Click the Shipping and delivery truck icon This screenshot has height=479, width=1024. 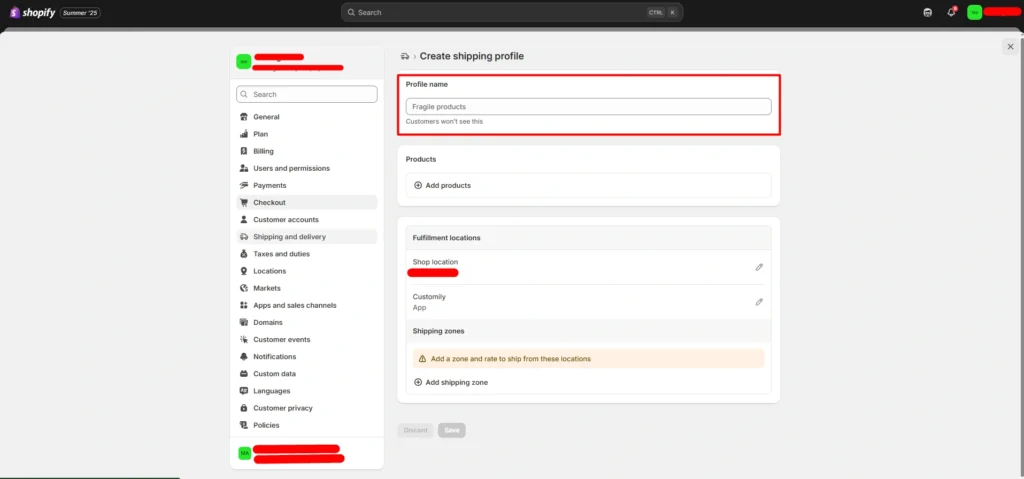pyautogui.click(x=244, y=237)
